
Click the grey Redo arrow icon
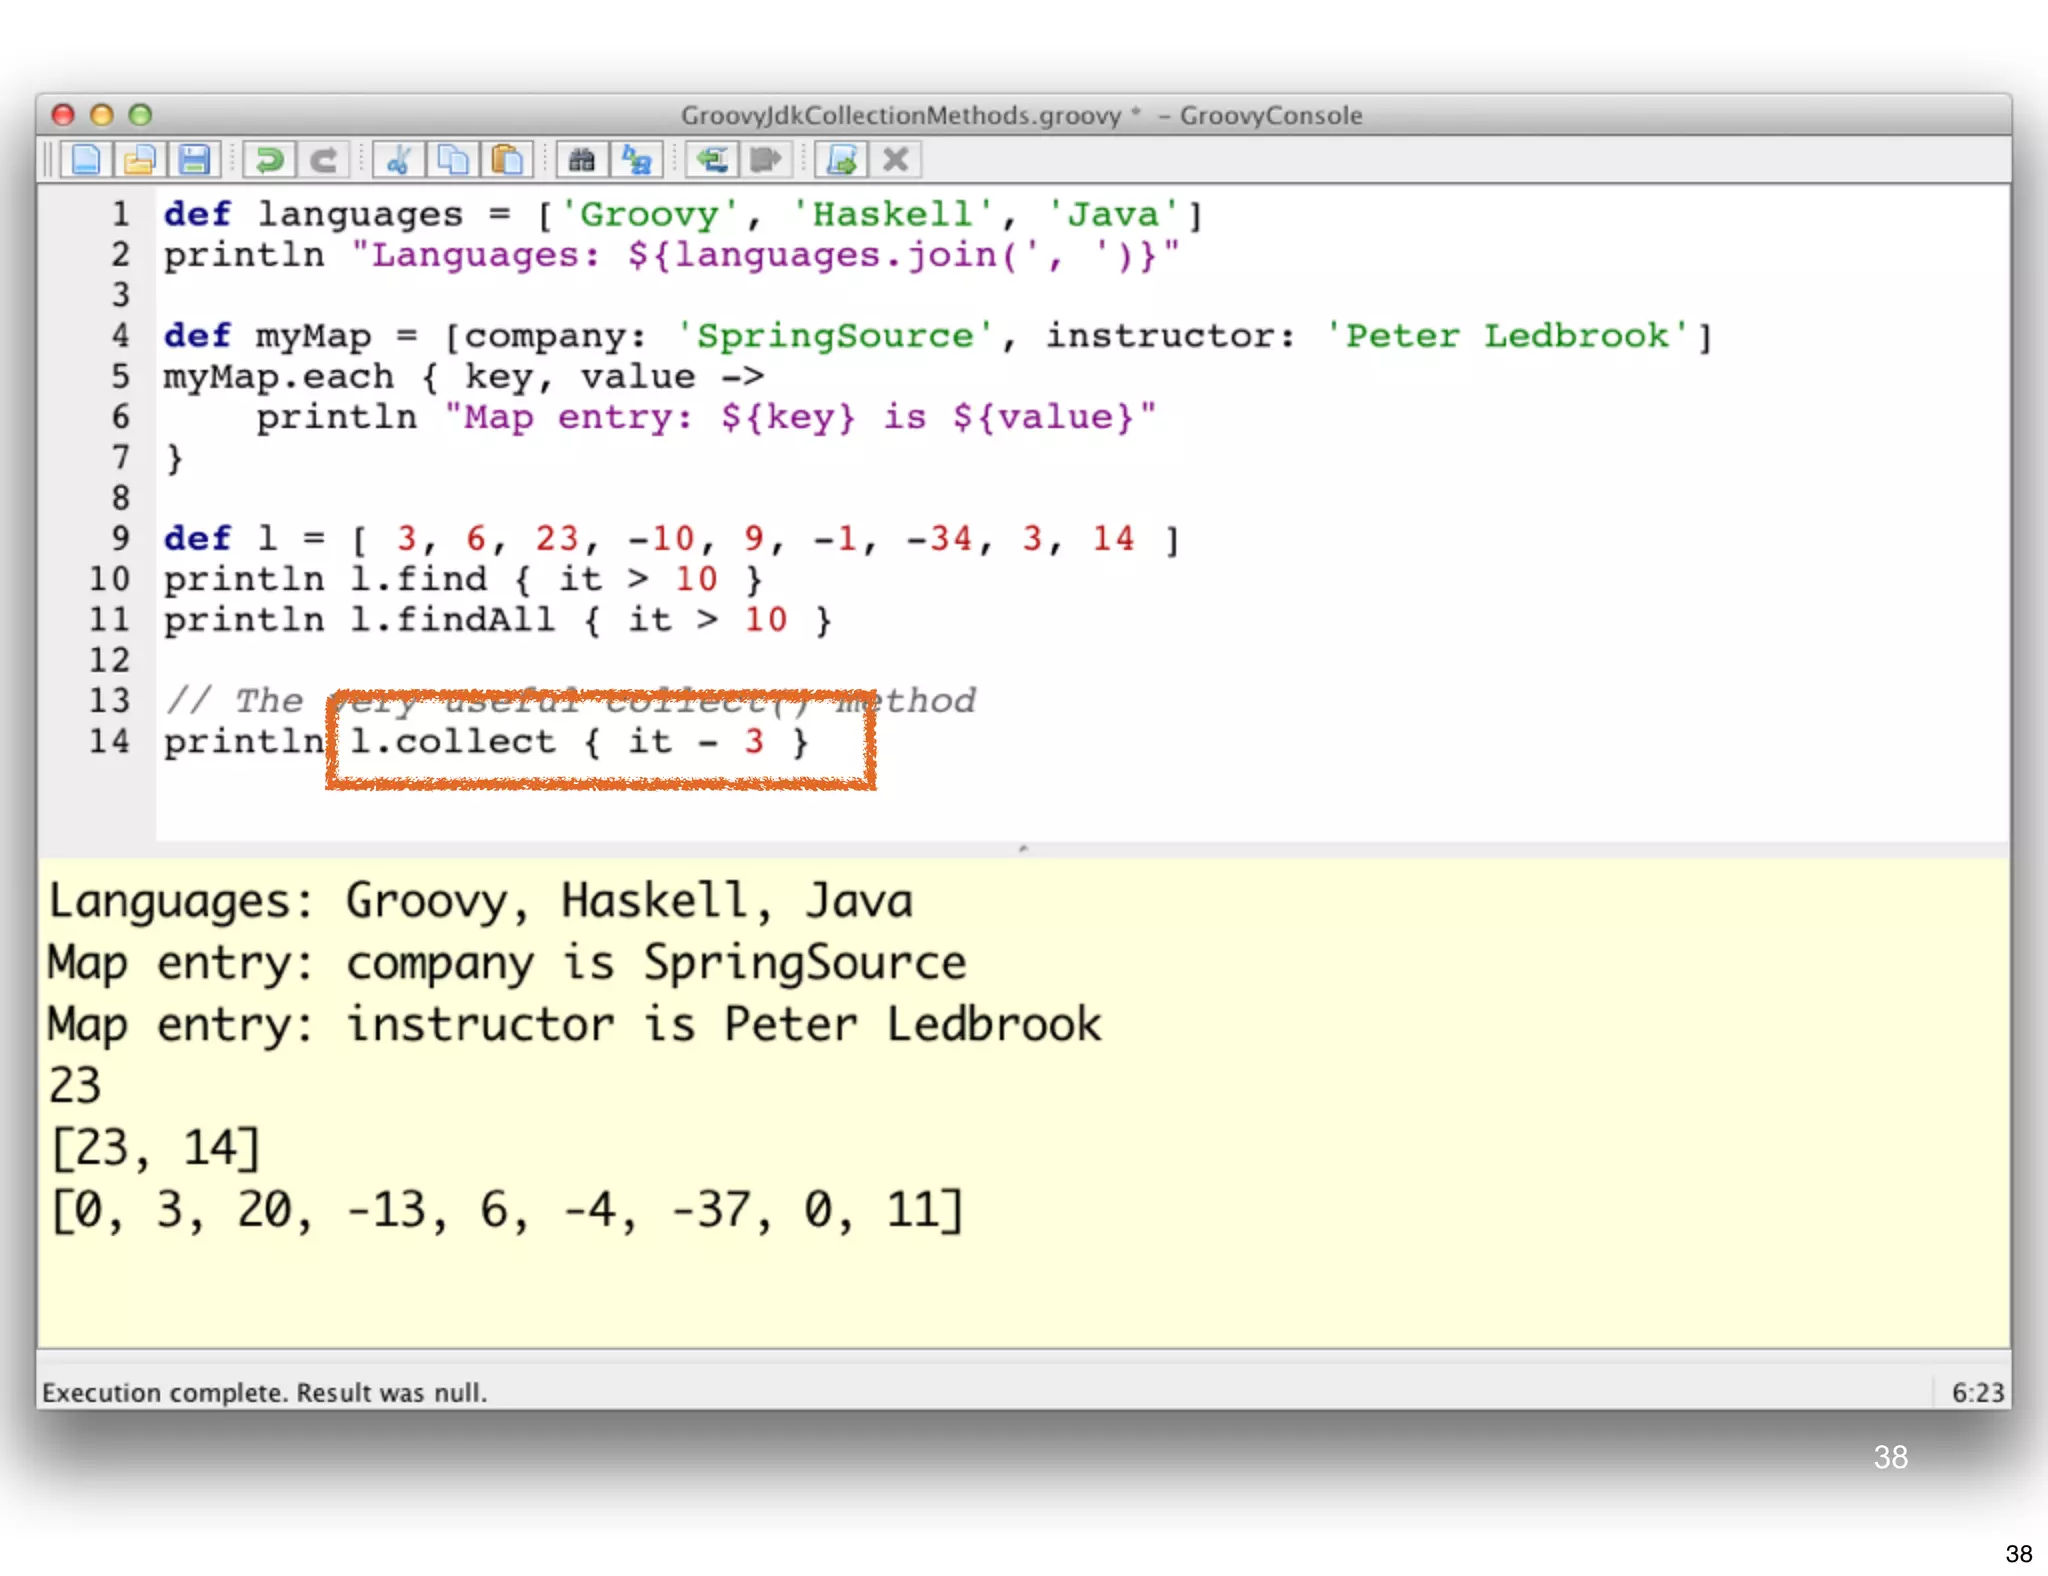tap(322, 160)
